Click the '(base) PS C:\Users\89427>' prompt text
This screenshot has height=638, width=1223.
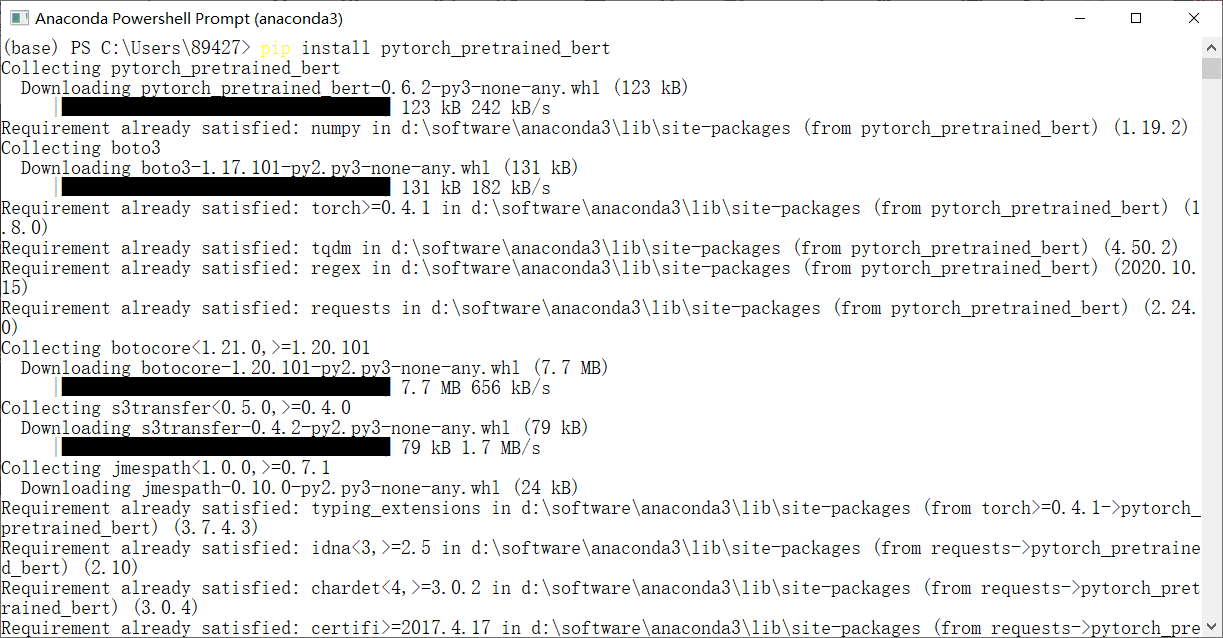click(x=126, y=48)
